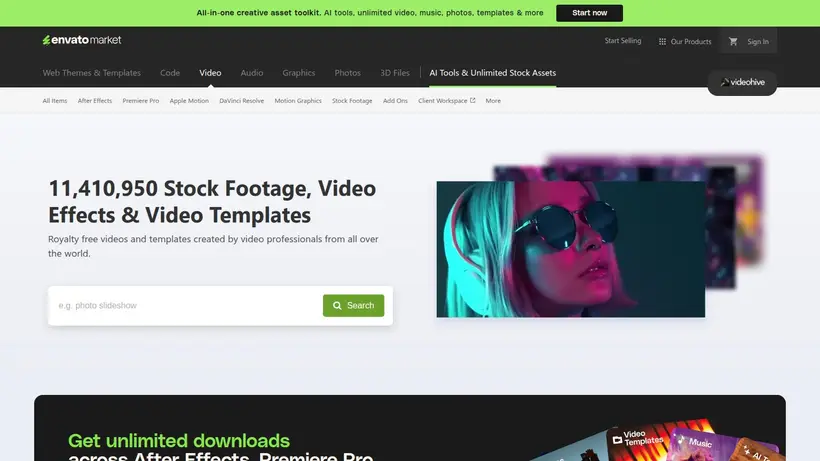820x461 pixels.
Task: Click the Get unlimited downloads heading
Action: (x=179, y=441)
